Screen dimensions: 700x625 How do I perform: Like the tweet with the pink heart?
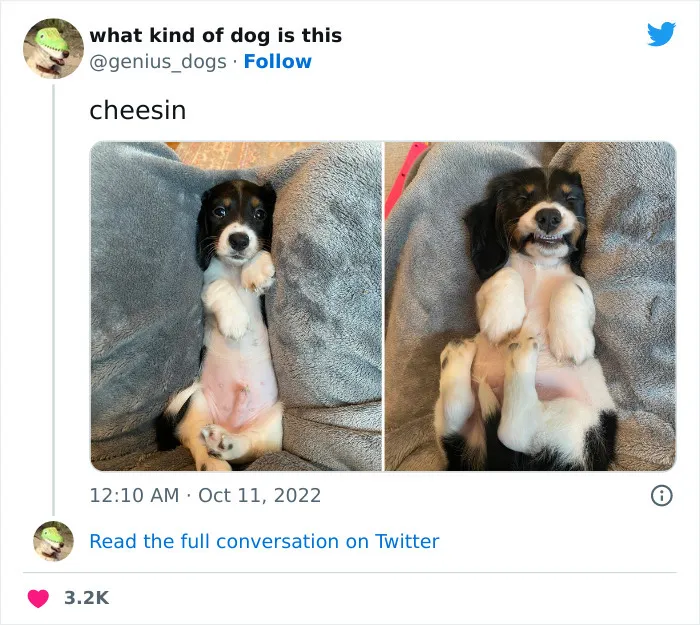click(x=38, y=598)
